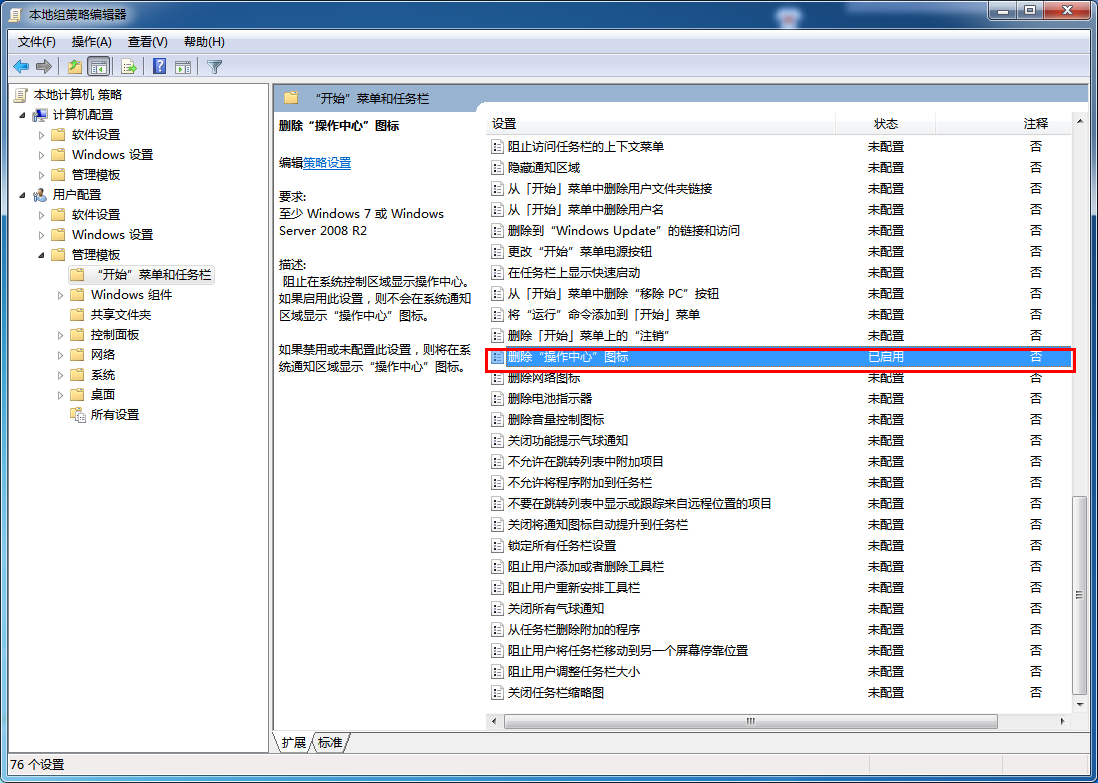Open the 查看(V) menu
This screenshot has width=1098, height=783.
148,42
